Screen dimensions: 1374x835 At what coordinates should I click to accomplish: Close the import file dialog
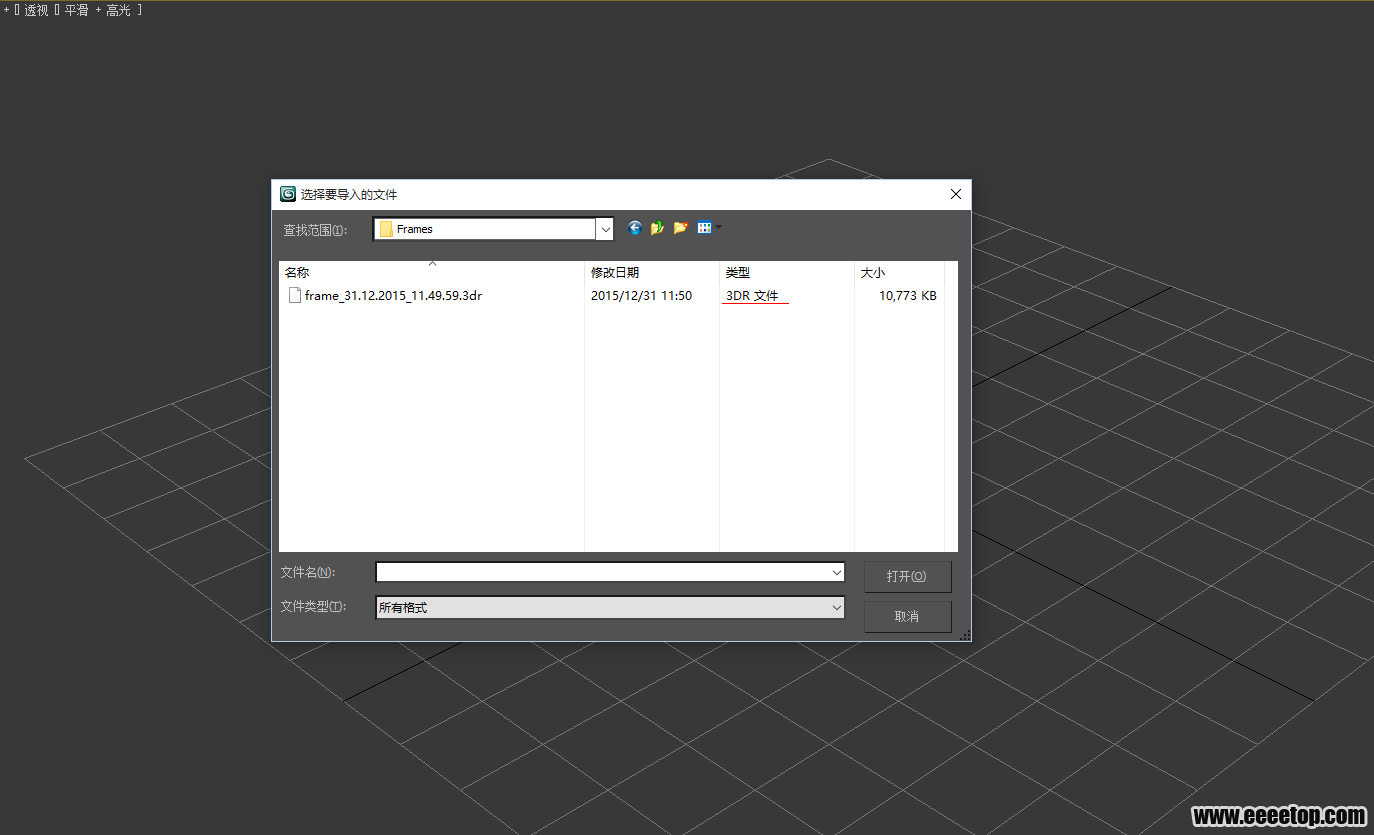(x=956, y=195)
